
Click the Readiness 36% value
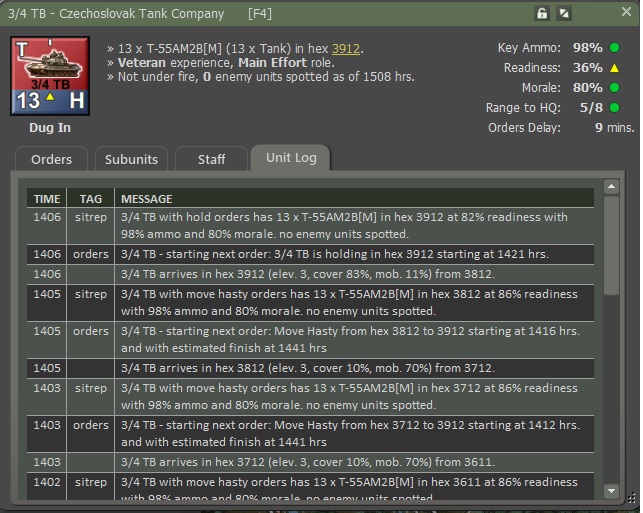coord(588,68)
